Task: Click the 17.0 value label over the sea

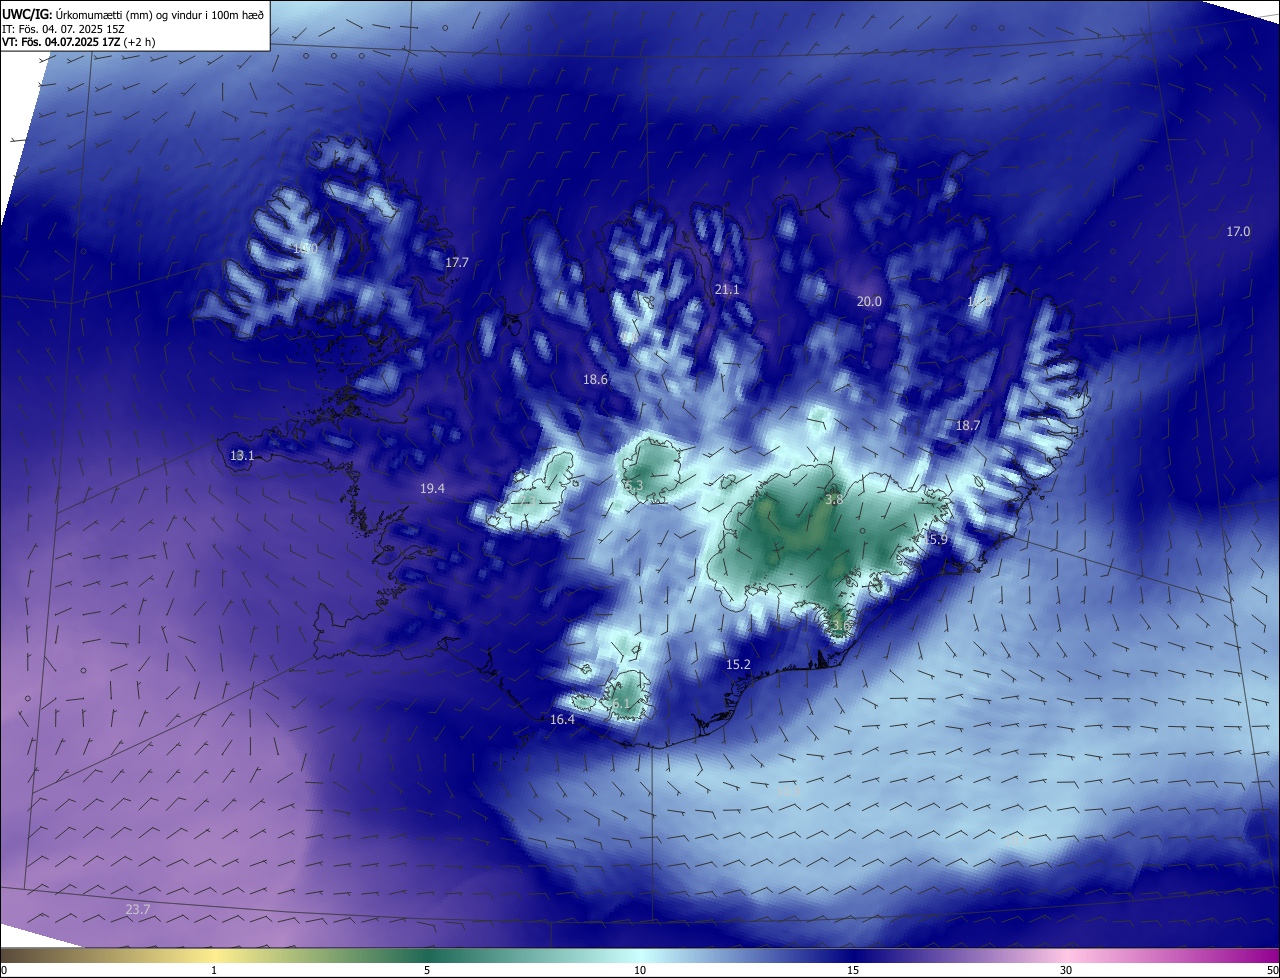Action: [1238, 231]
